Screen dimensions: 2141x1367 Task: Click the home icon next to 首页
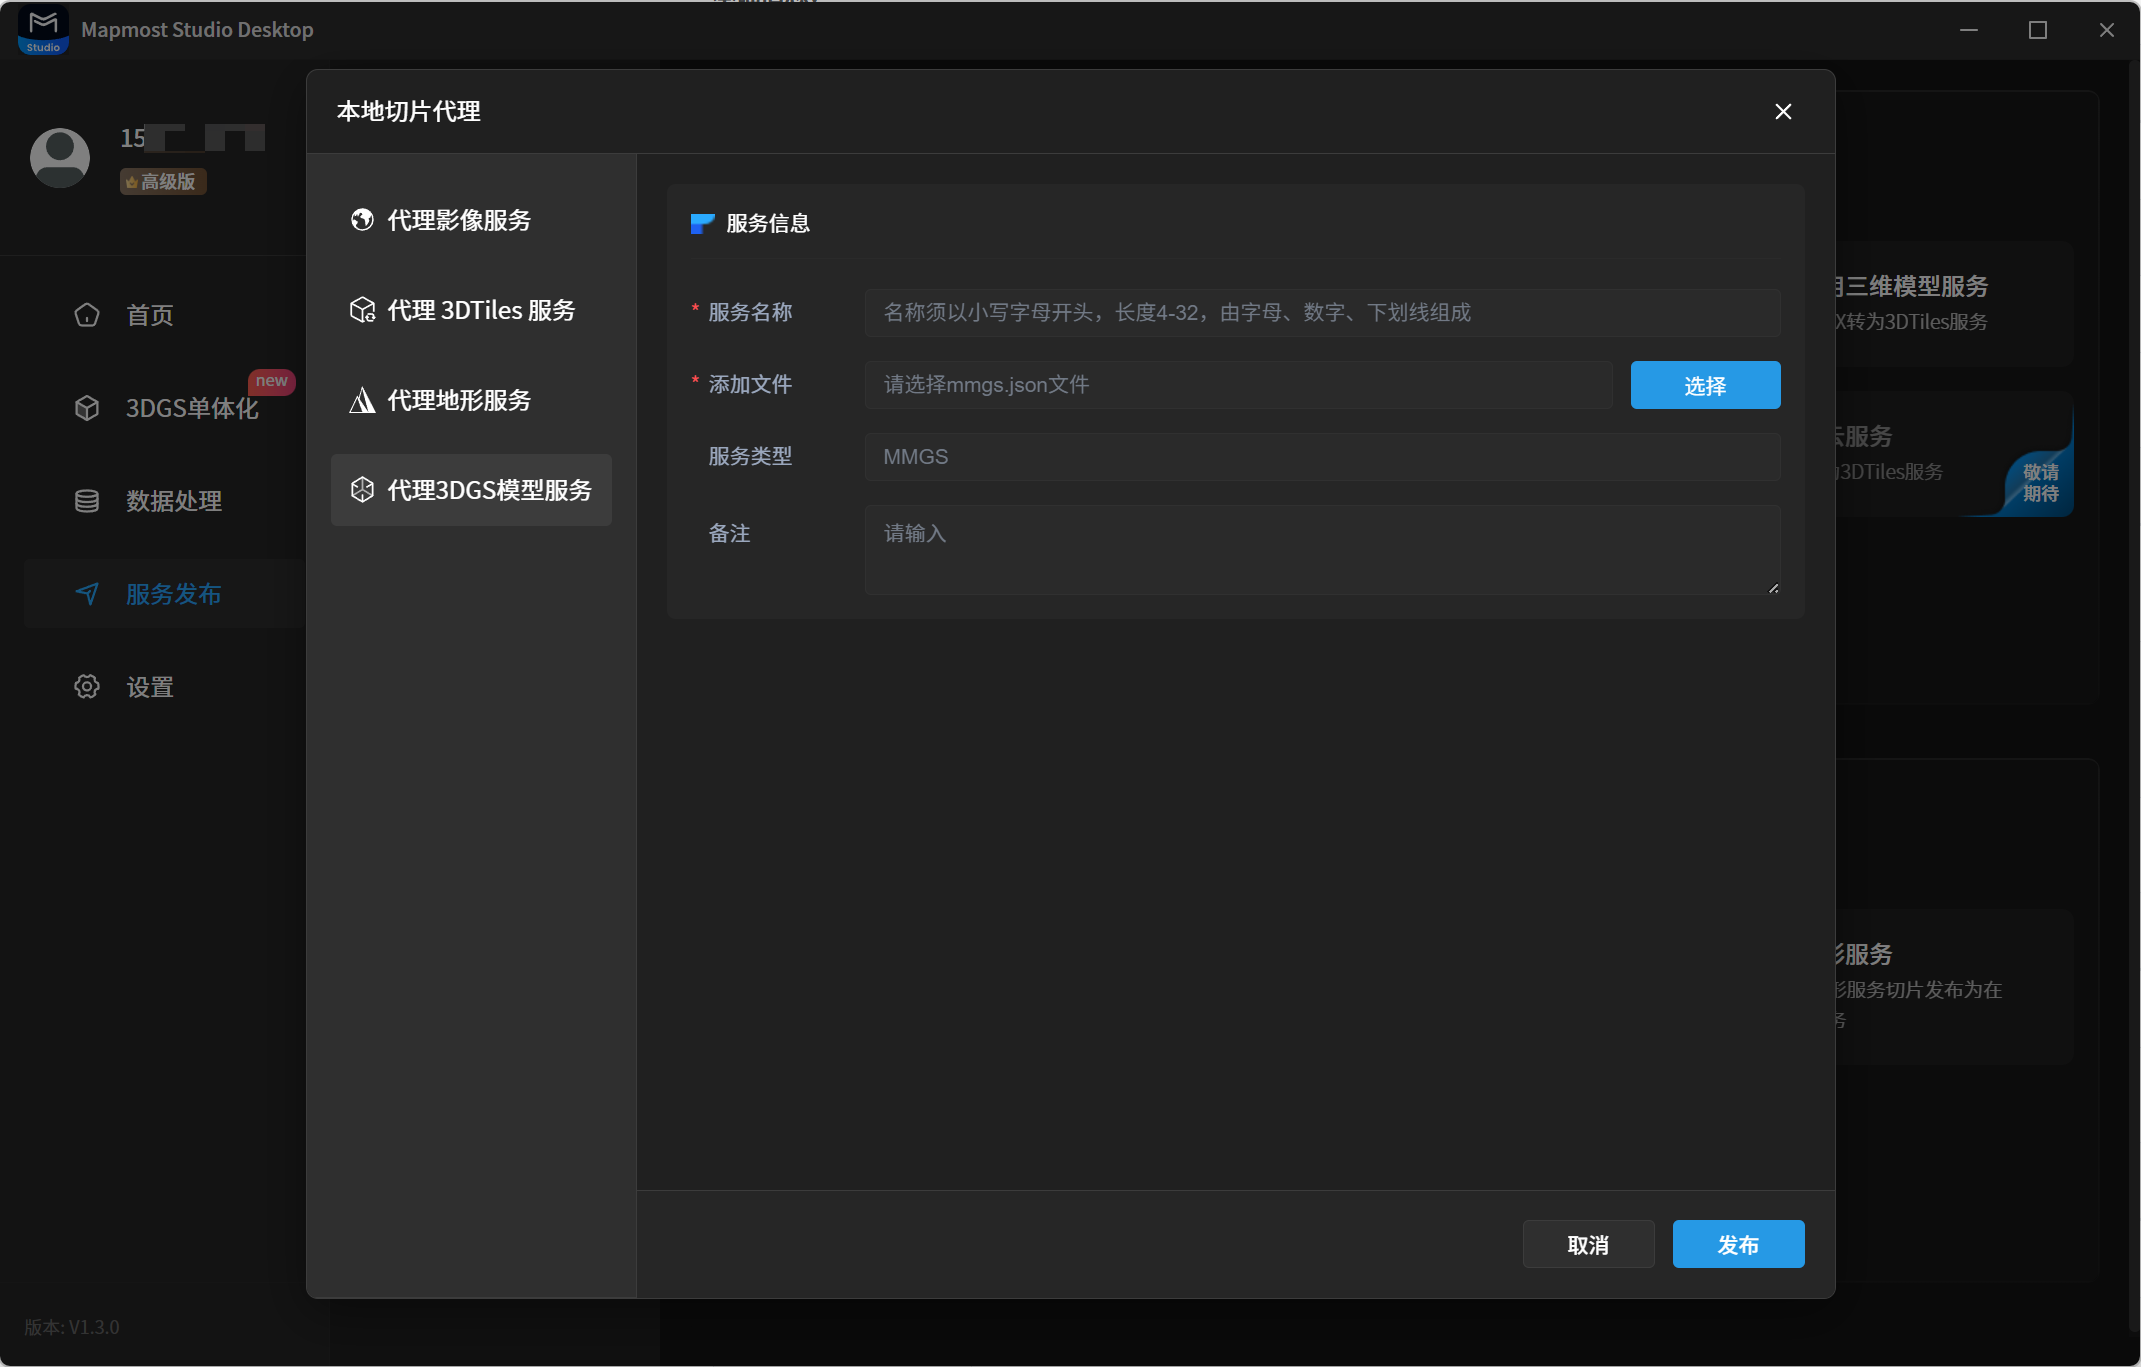pyautogui.click(x=87, y=315)
